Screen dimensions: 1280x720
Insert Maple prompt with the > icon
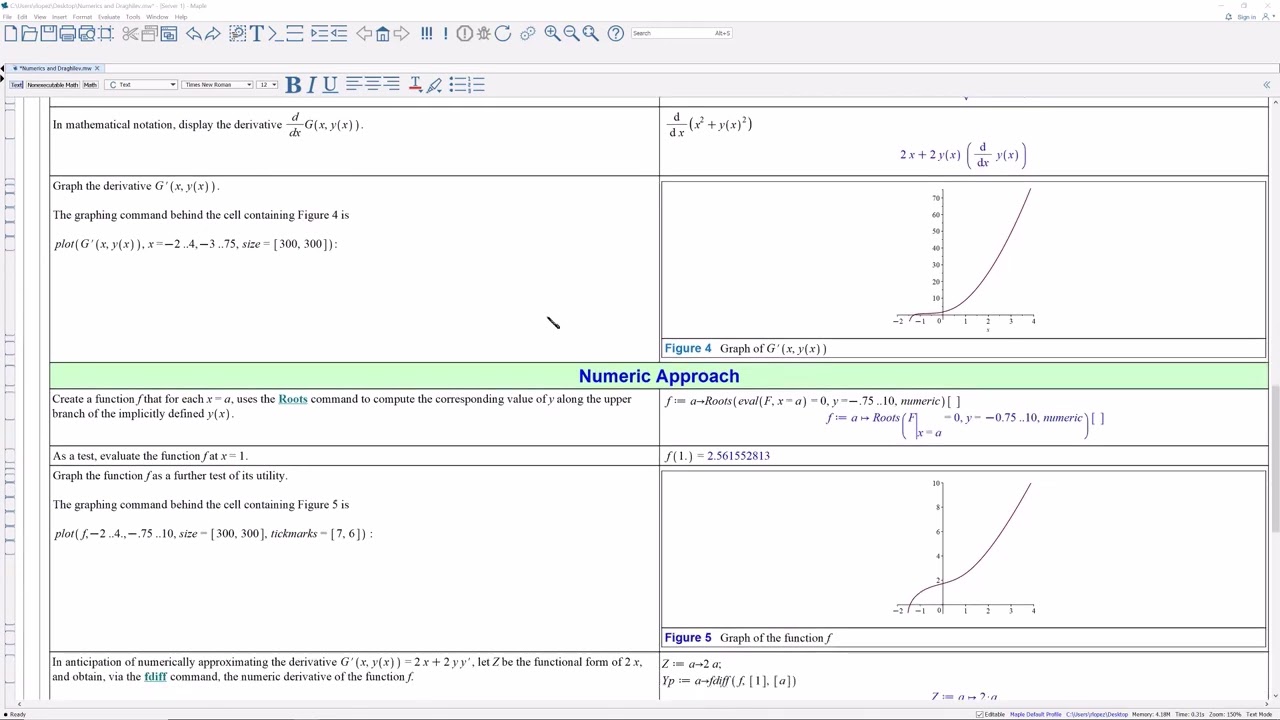(x=275, y=34)
